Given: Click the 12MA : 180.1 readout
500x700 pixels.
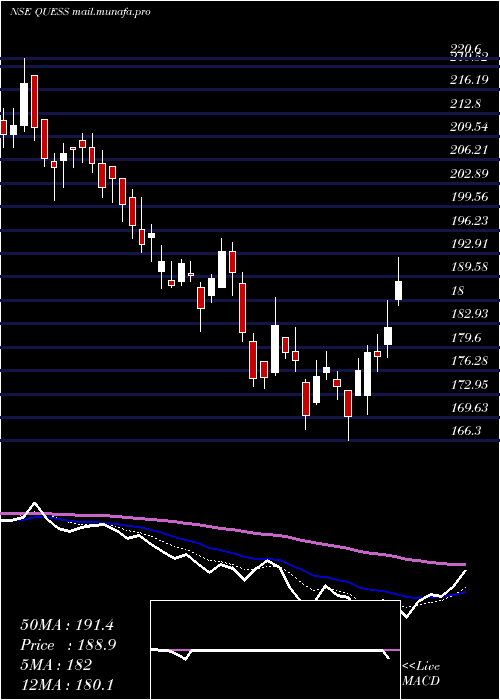Looking at the screenshot, I should [67, 684].
